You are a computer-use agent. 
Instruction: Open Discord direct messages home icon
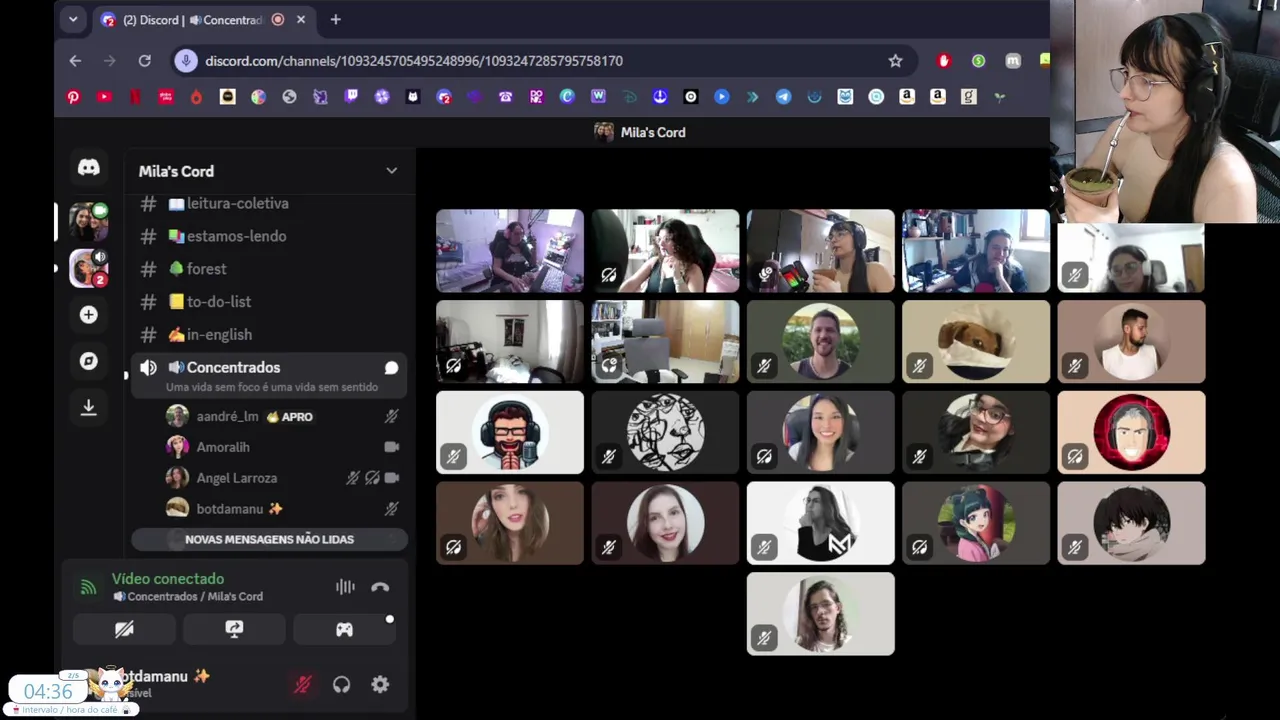click(x=89, y=168)
